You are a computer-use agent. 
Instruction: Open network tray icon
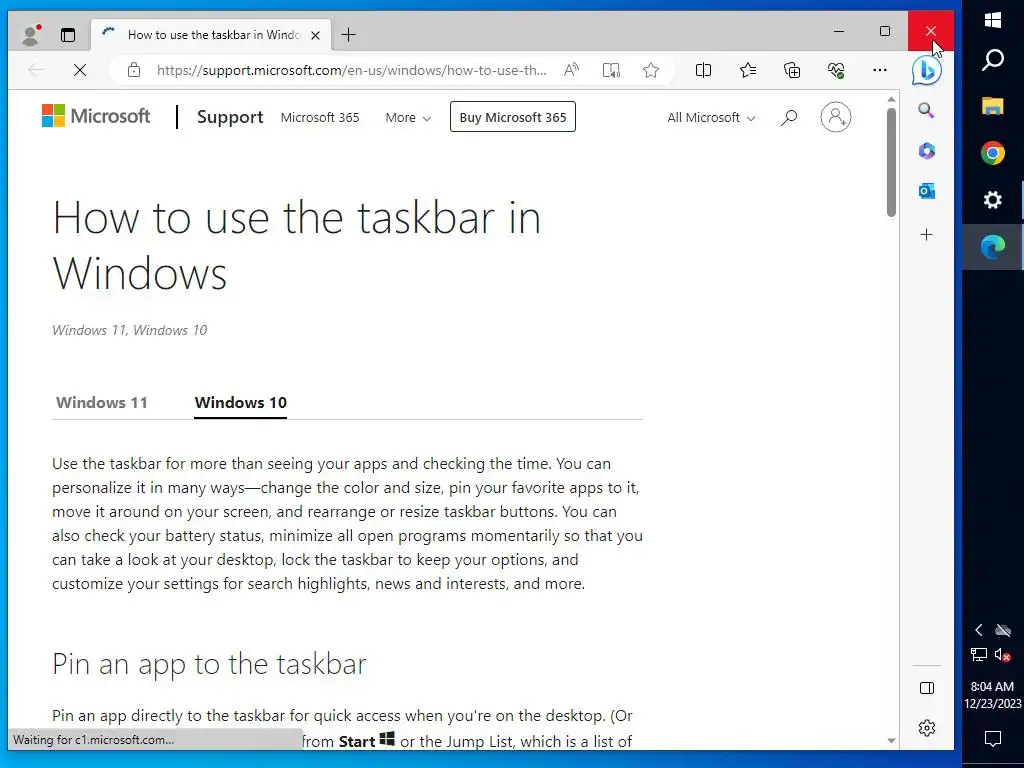coord(978,654)
